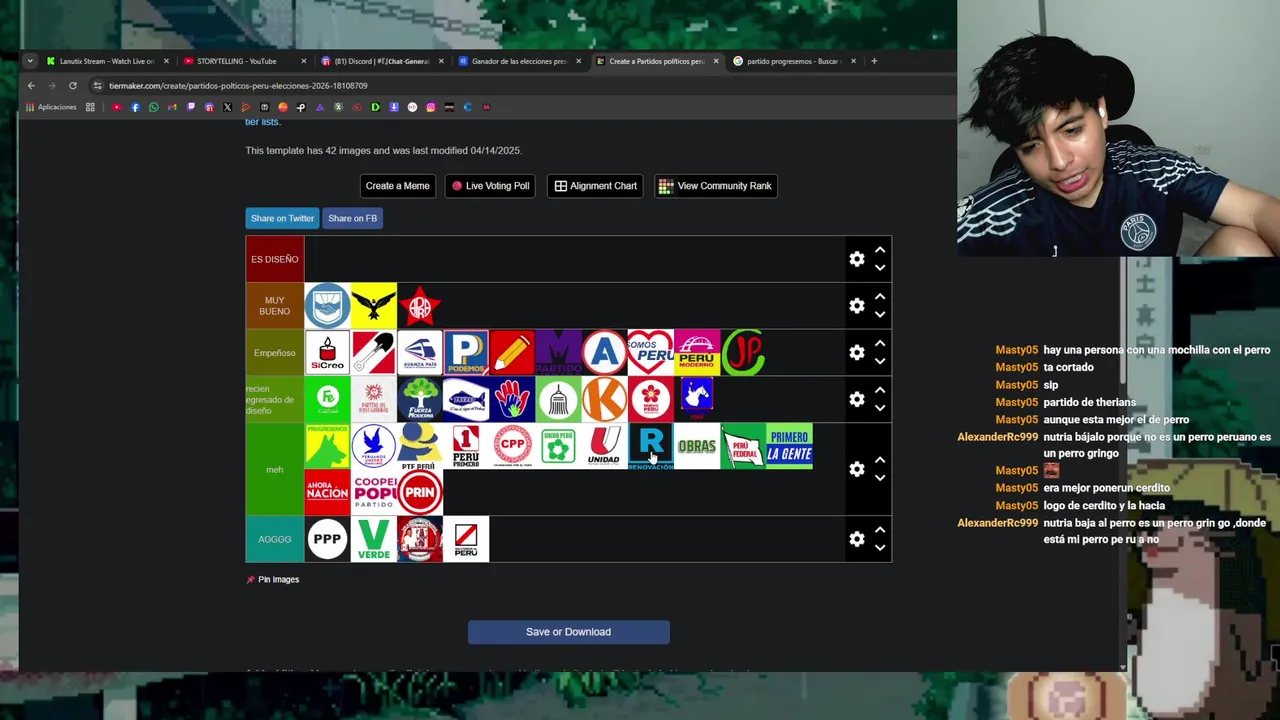
Task: Open the Alignment Chart view
Action: pos(595,186)
